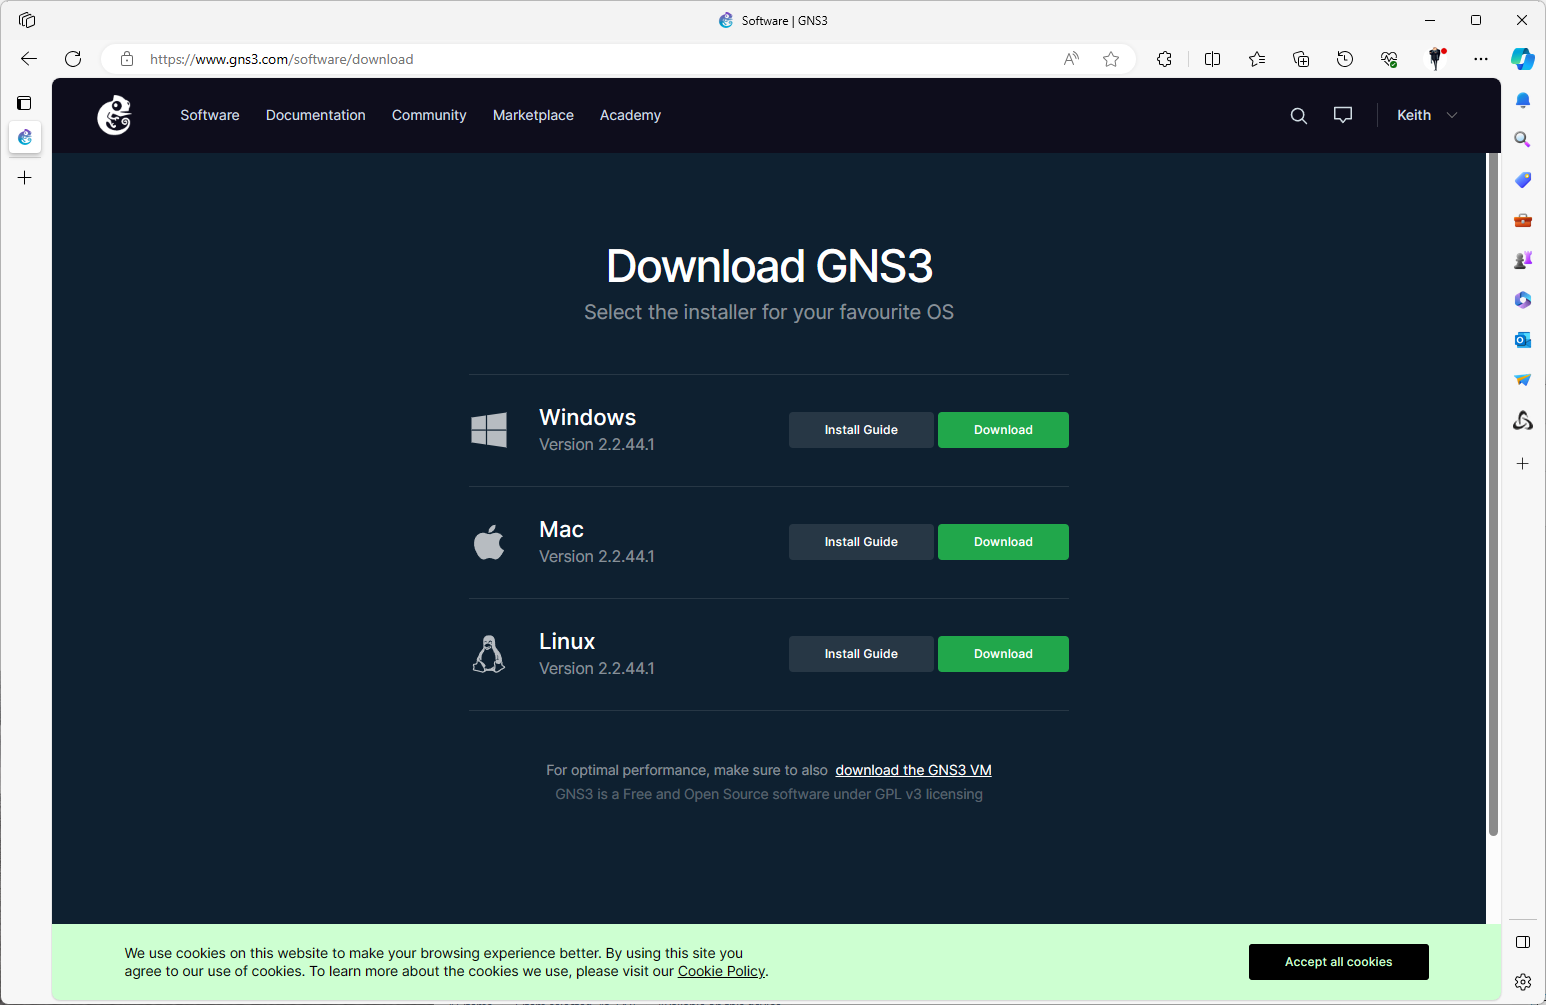Click the Windows logo next to version 2.2.44.1

click(x=489, y=429)
